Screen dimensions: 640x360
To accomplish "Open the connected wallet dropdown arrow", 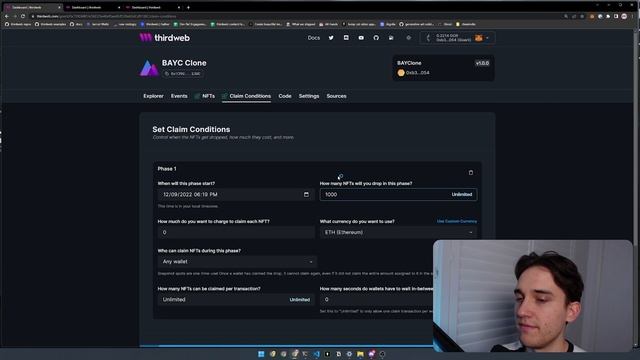I will [487, 38].
